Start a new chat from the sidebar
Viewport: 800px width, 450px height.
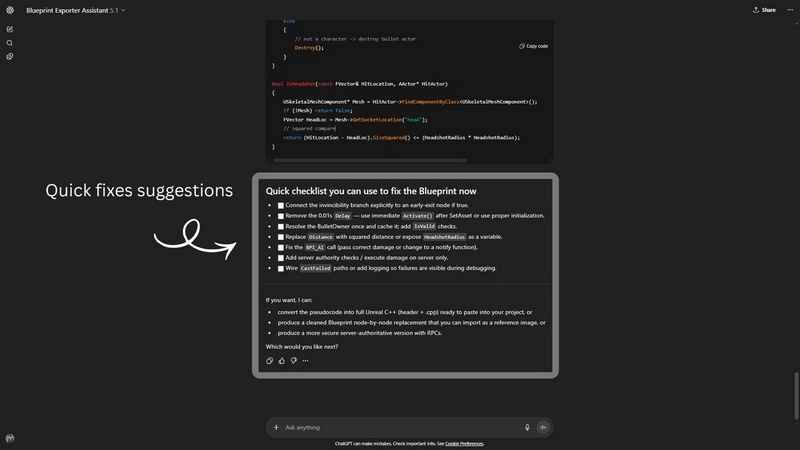(10, 29)
